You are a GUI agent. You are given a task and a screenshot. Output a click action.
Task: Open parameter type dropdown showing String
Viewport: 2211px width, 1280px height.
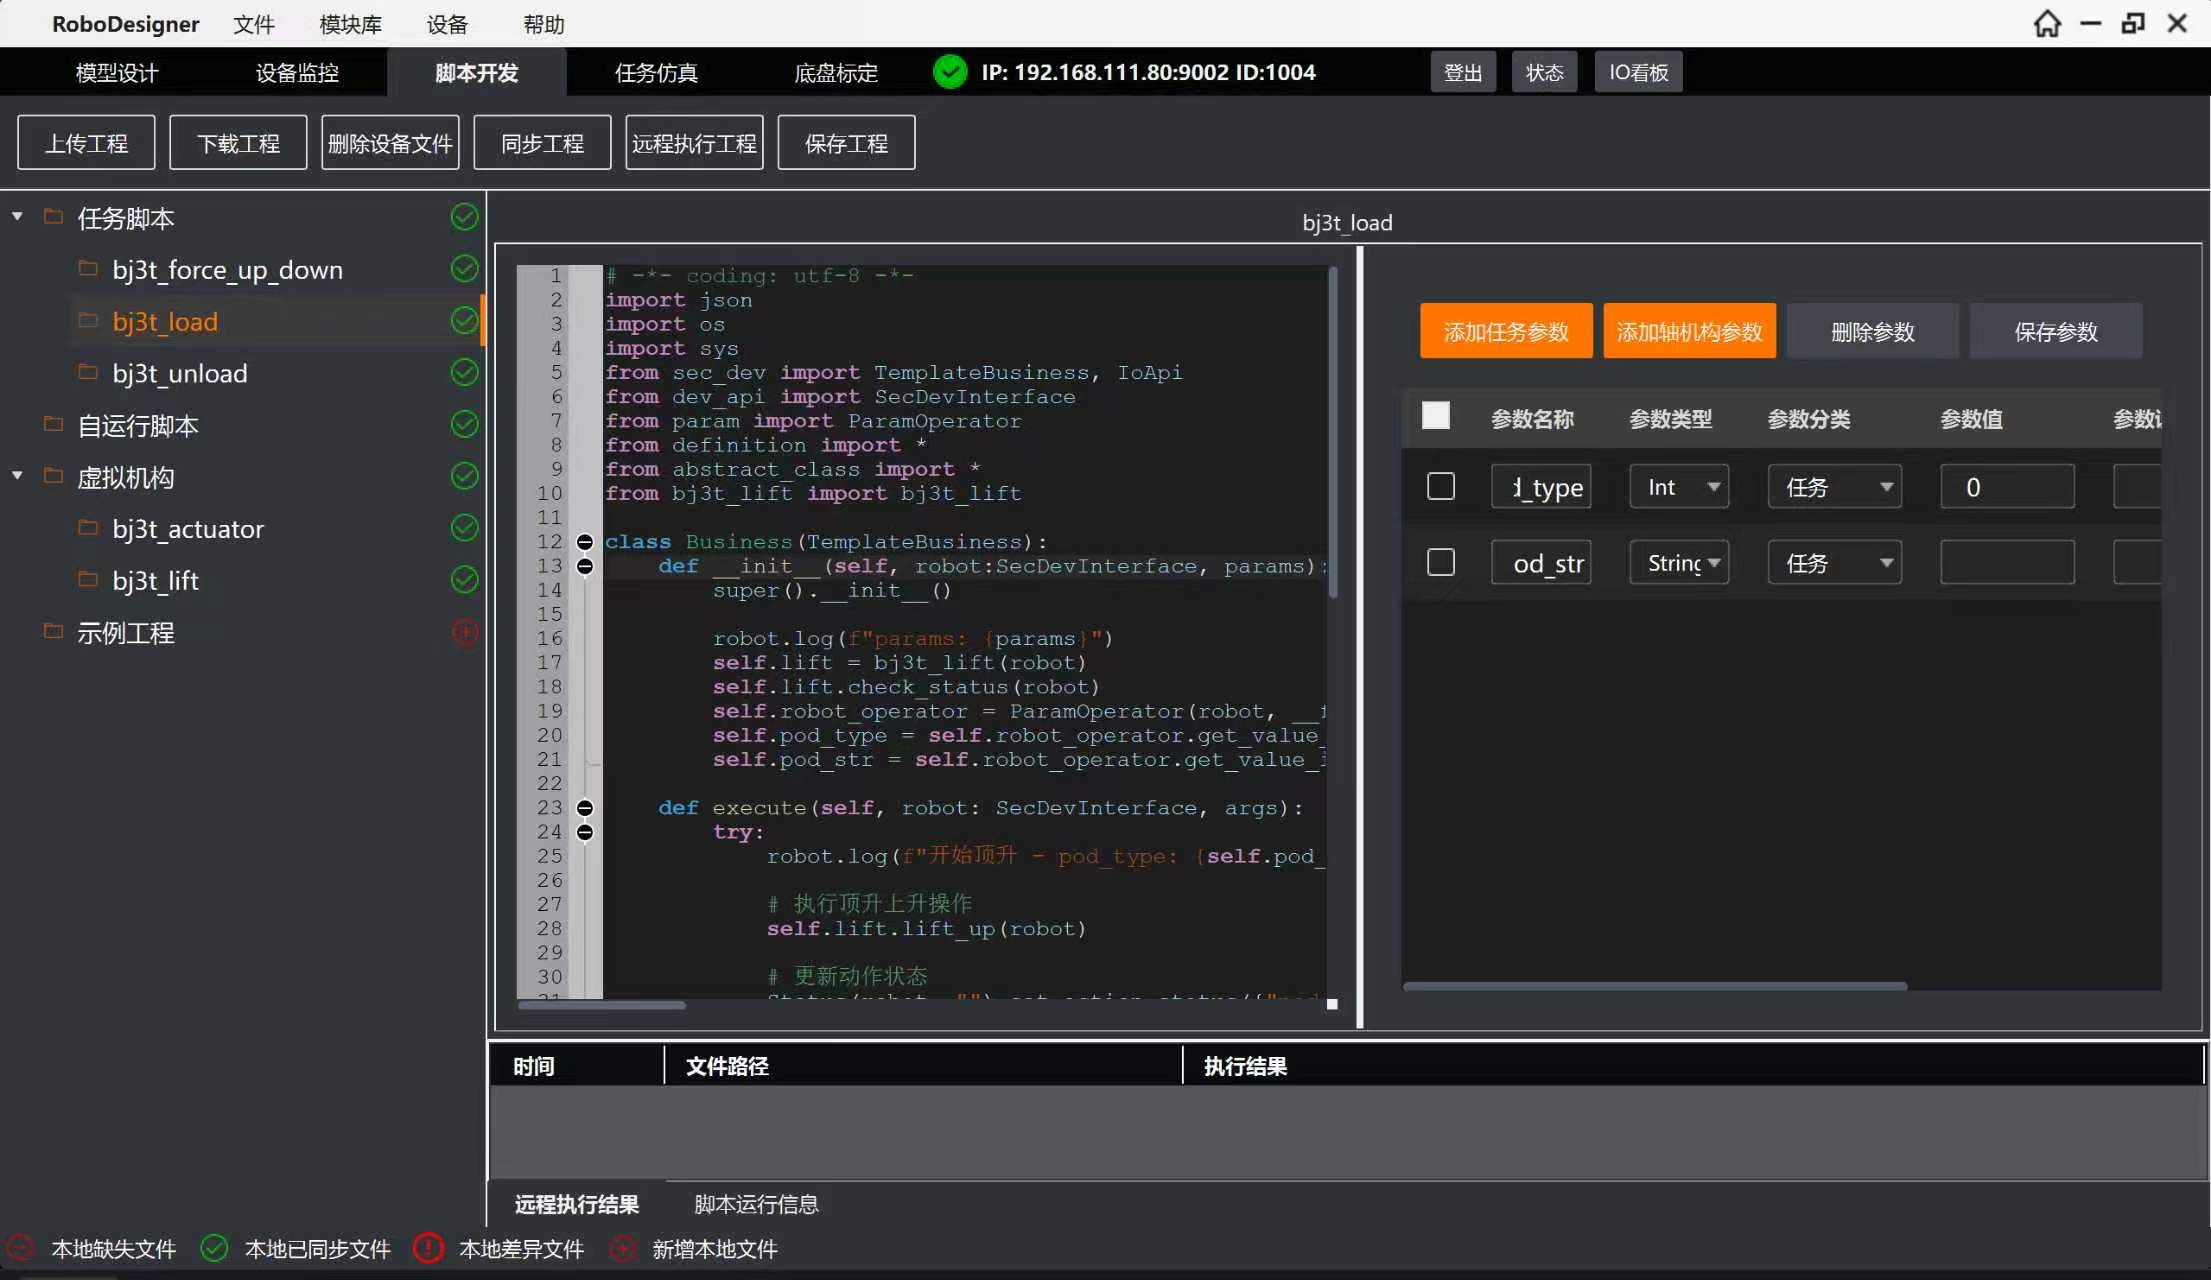click(1679, 563)
